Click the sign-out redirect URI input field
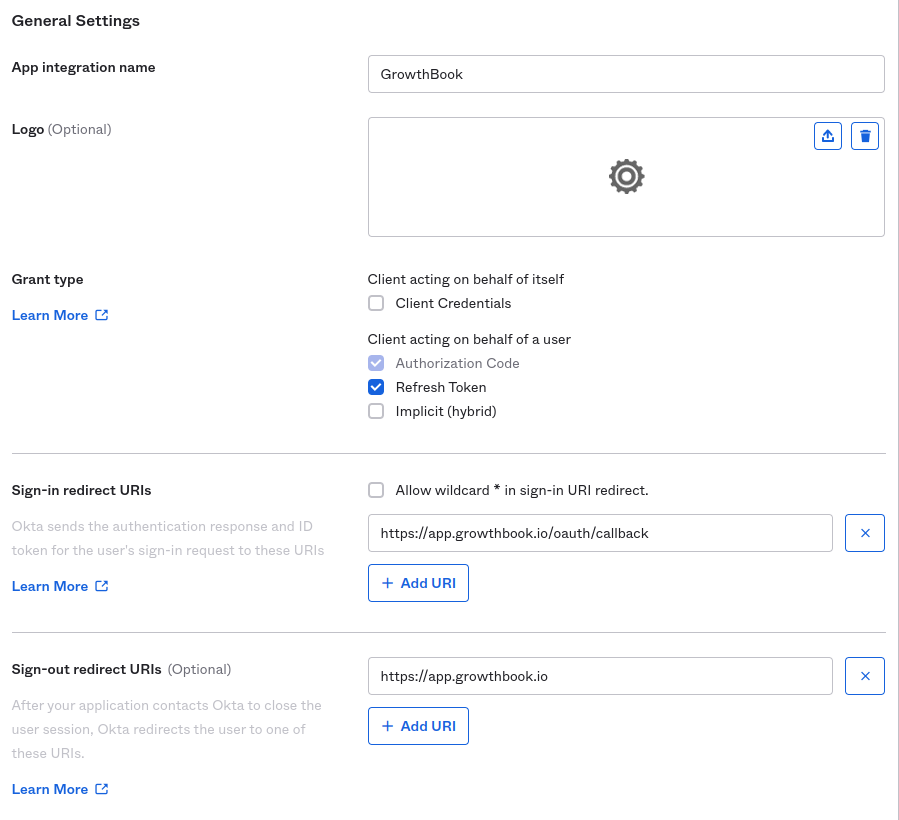 (x=600, y=676)
